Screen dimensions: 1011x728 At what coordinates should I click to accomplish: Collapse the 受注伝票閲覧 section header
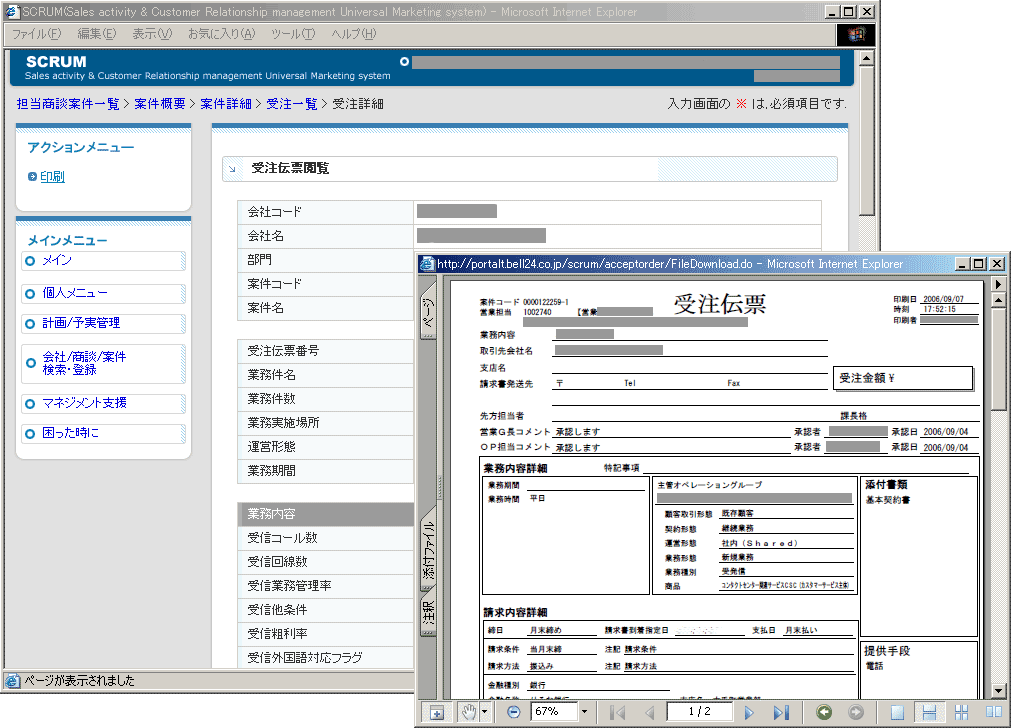[233, 169]
